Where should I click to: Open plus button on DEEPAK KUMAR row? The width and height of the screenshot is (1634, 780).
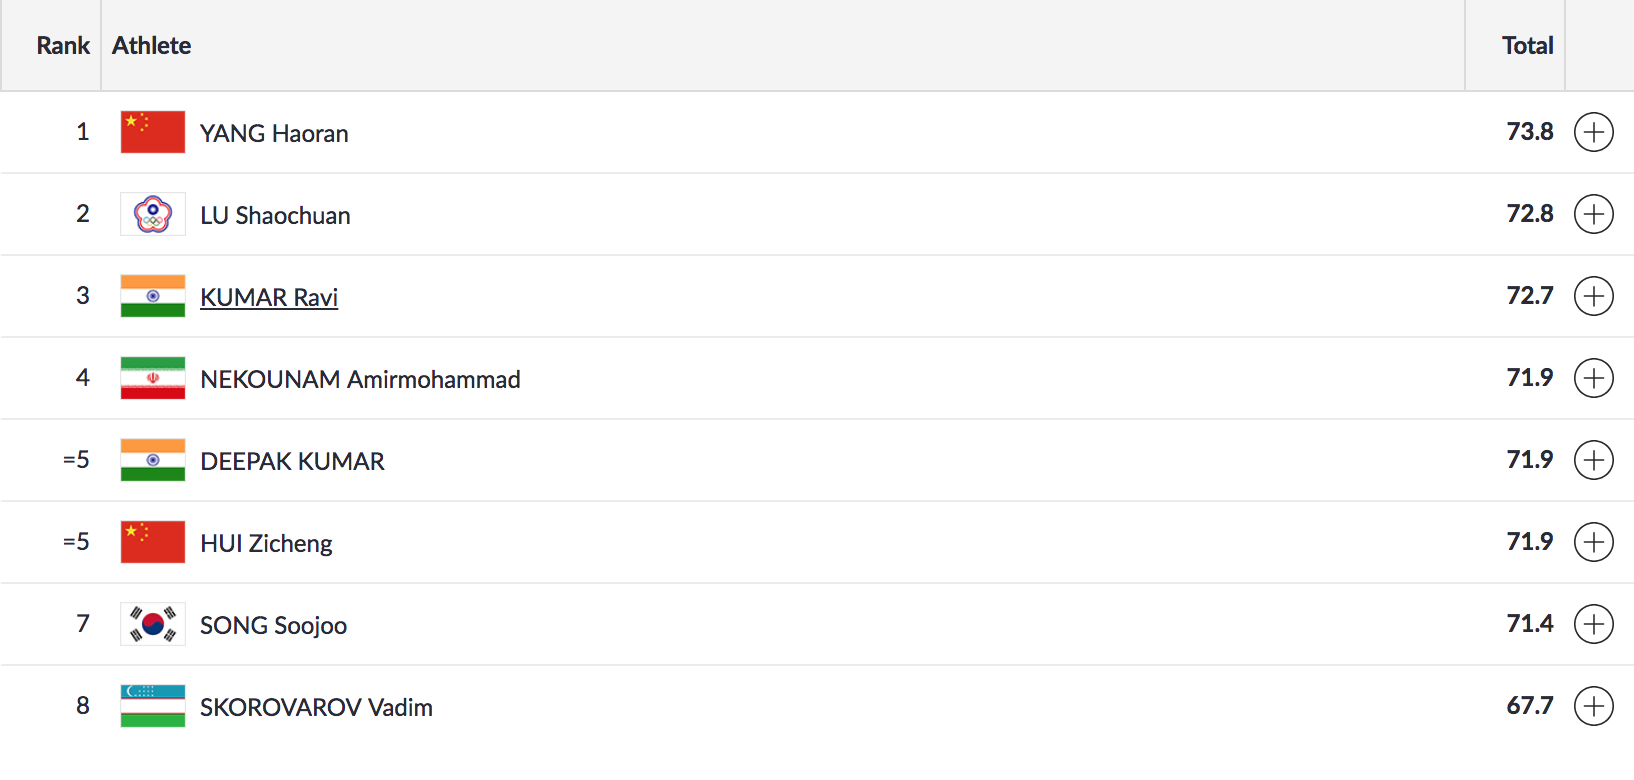(1593, 460)
